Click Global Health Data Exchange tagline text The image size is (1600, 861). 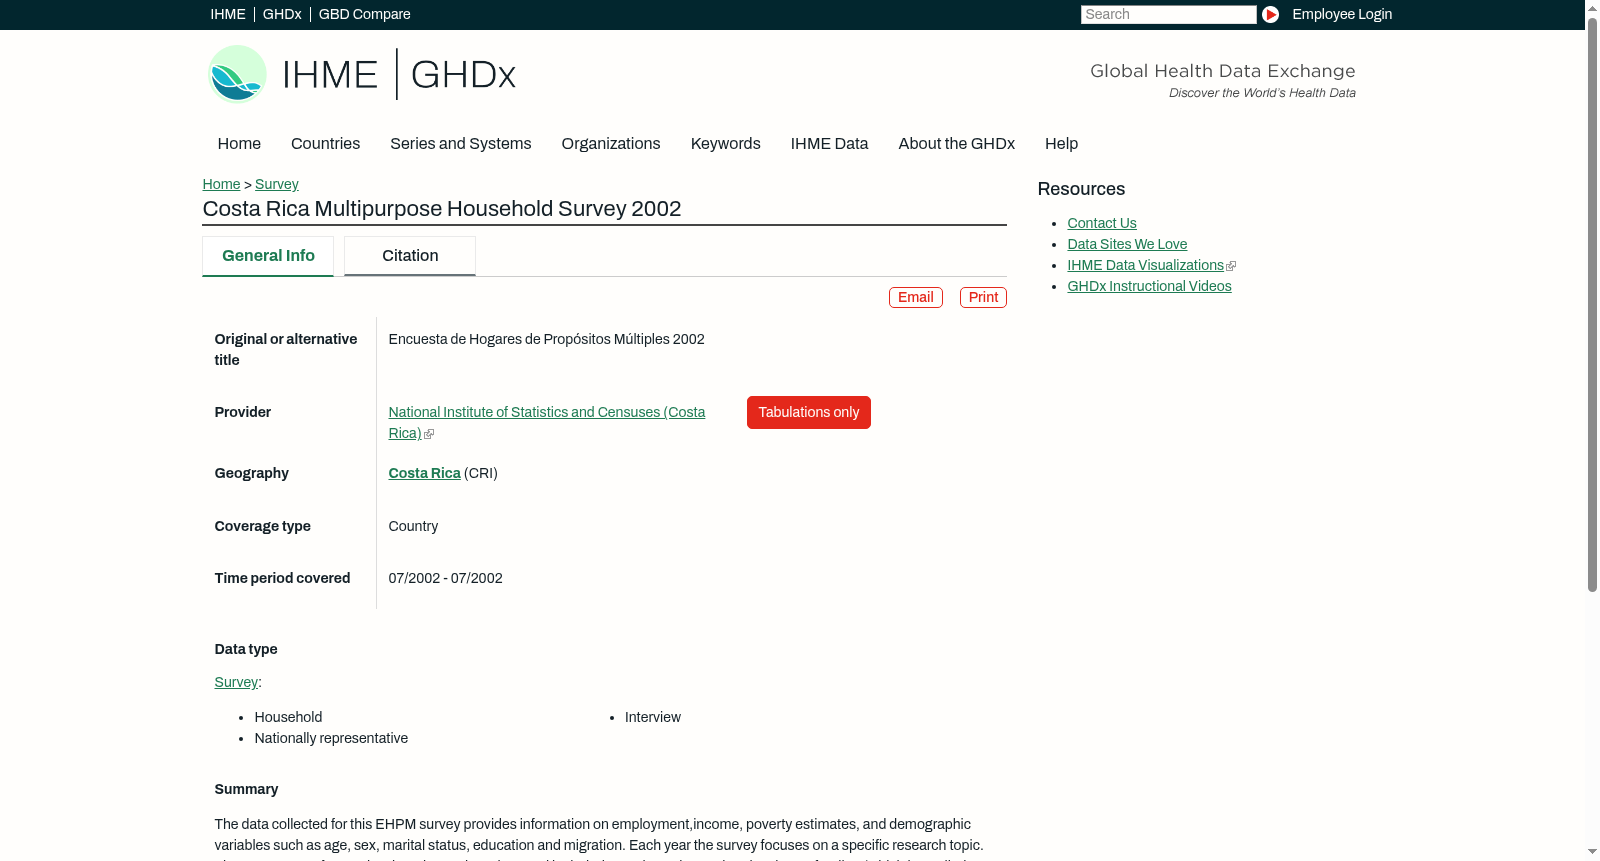pyautogui.click(x=1223, y=71)
